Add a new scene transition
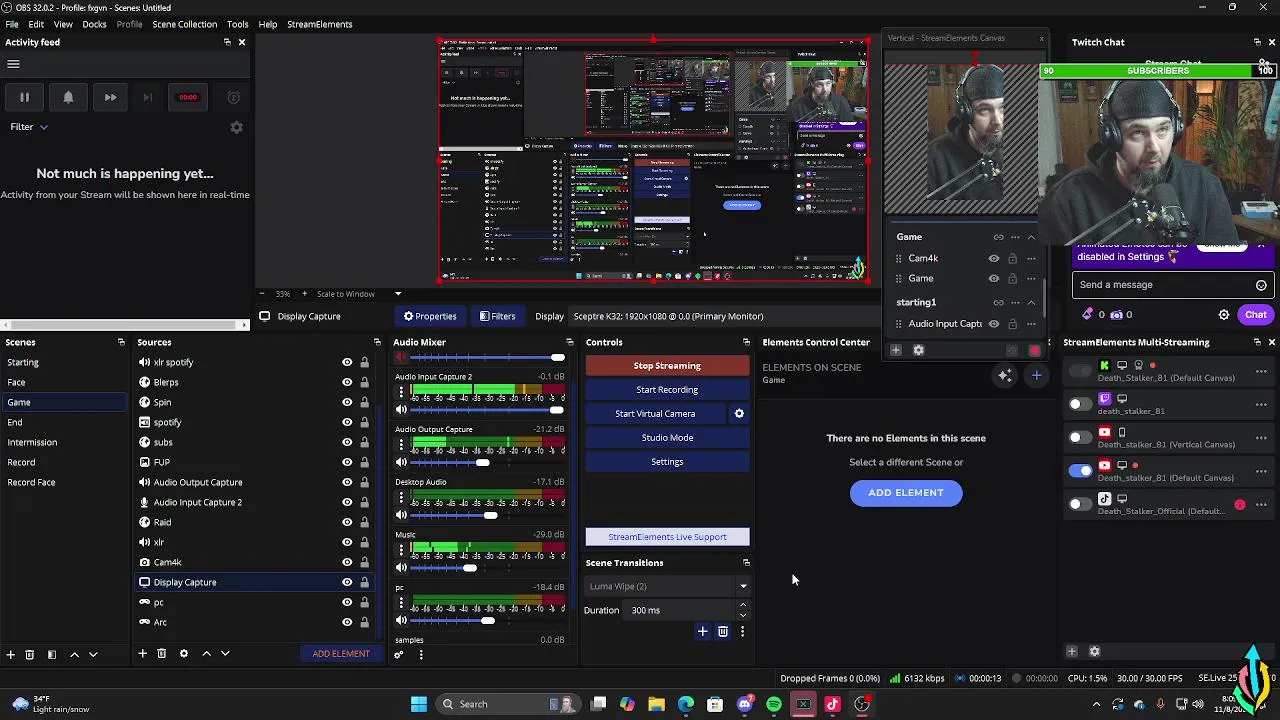 (x=702, y=632)
